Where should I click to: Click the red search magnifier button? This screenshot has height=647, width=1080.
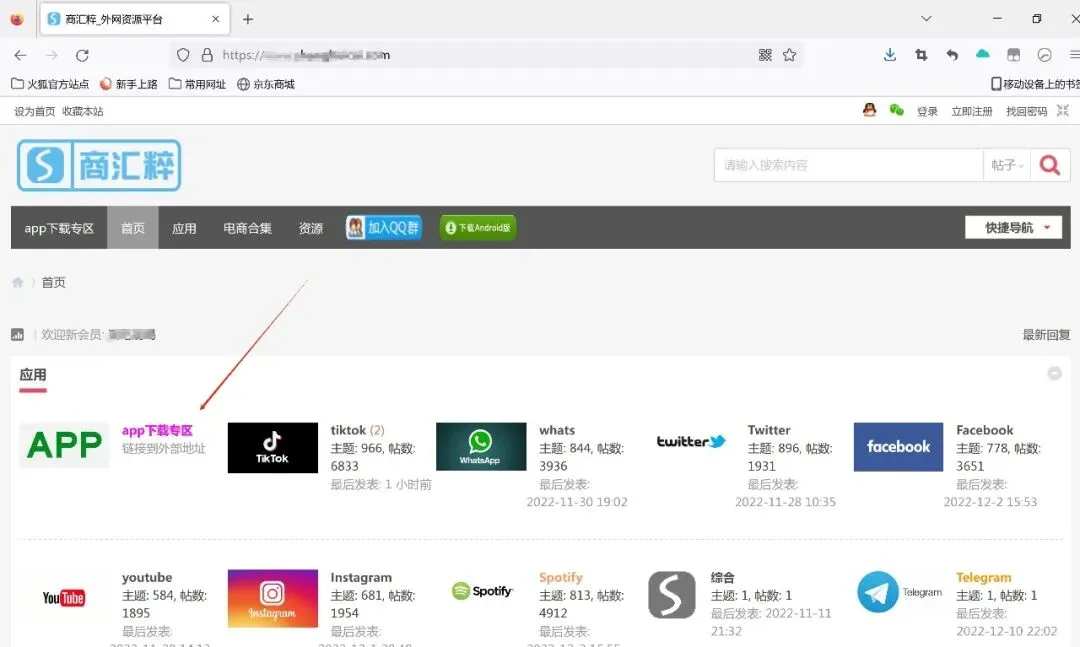click(x=1050, y=165)
